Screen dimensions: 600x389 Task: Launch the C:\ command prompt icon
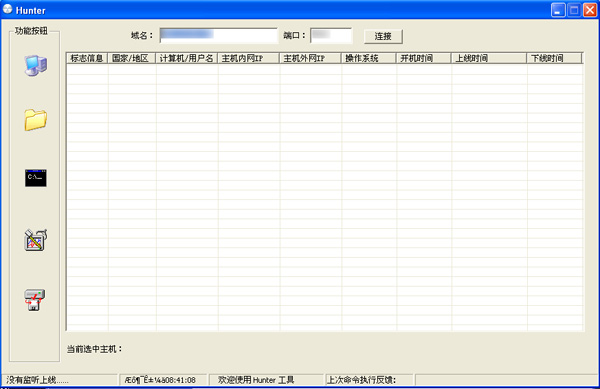point(36,178)
